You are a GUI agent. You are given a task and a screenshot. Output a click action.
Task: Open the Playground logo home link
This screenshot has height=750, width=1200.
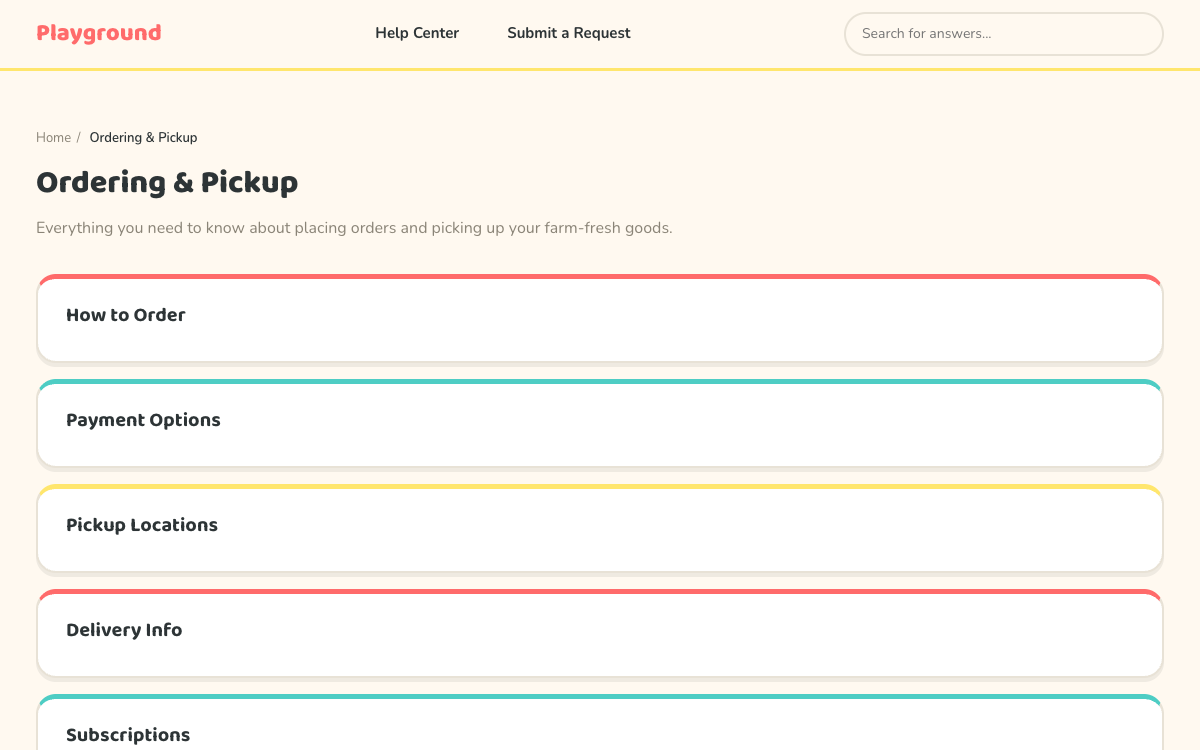pyautogui.click(x=99, y=33)
